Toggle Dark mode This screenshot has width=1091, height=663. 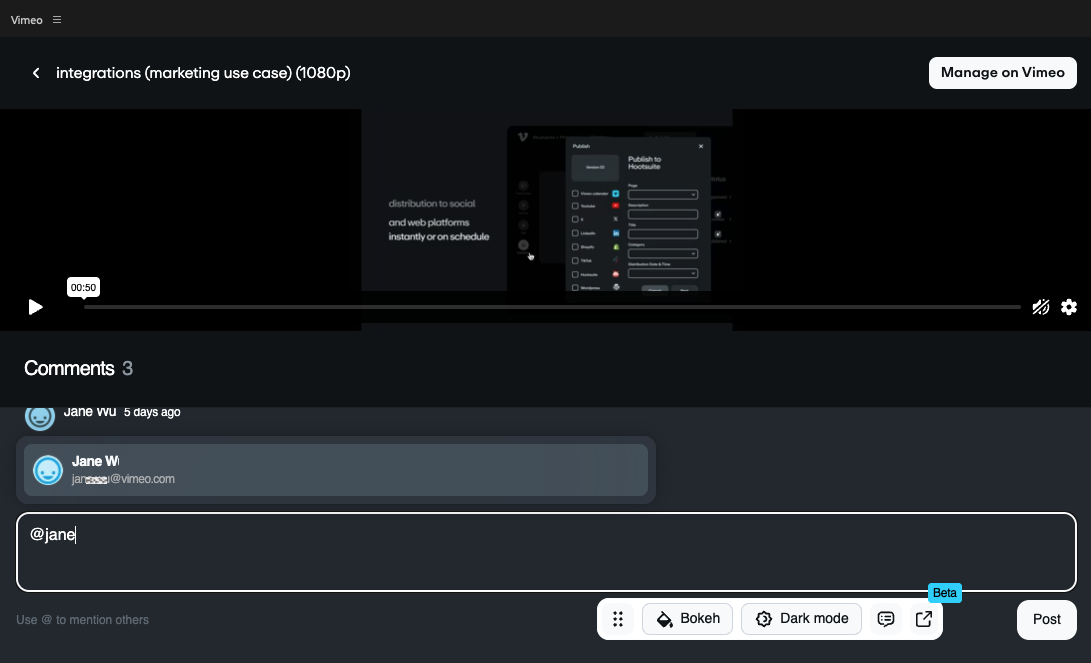coord(801,619)
